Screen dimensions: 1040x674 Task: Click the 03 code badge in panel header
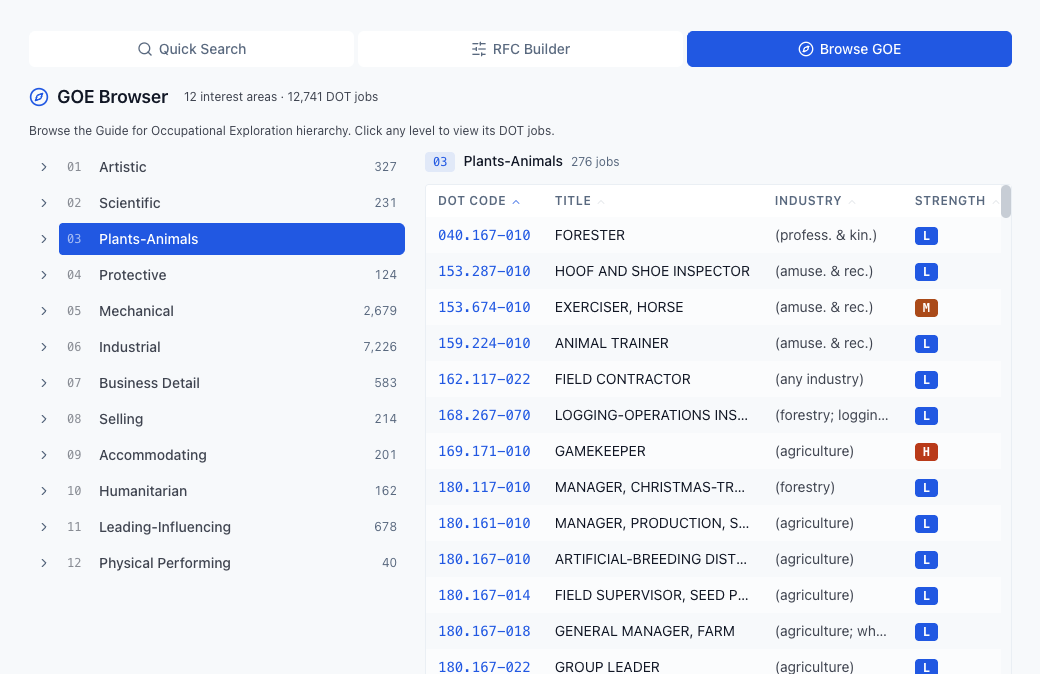[x=440, y=162]
